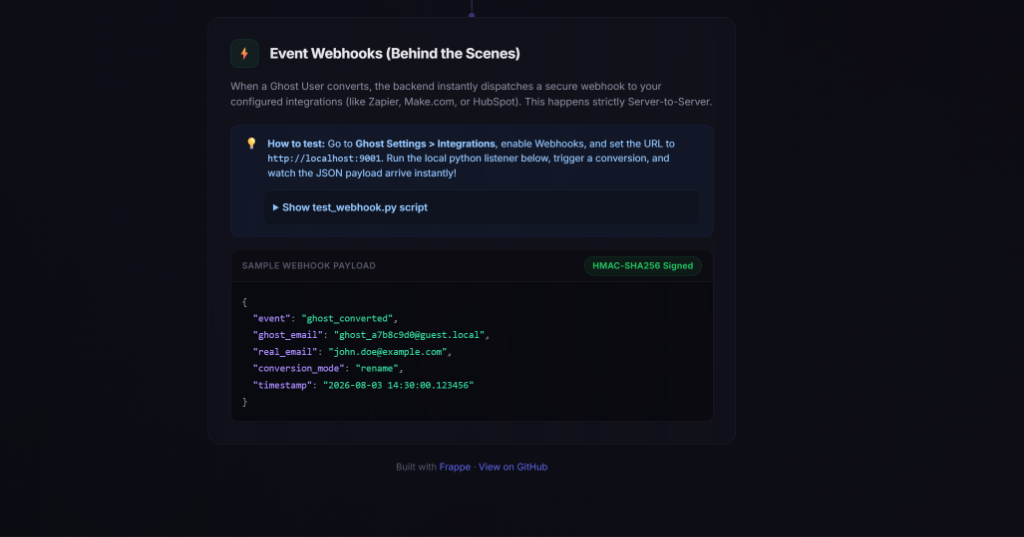The height and width of the screenshot is (537, 1024).
Task: Click the Event Webhooks (Behind the Scenes) heading
Action: 394,54
